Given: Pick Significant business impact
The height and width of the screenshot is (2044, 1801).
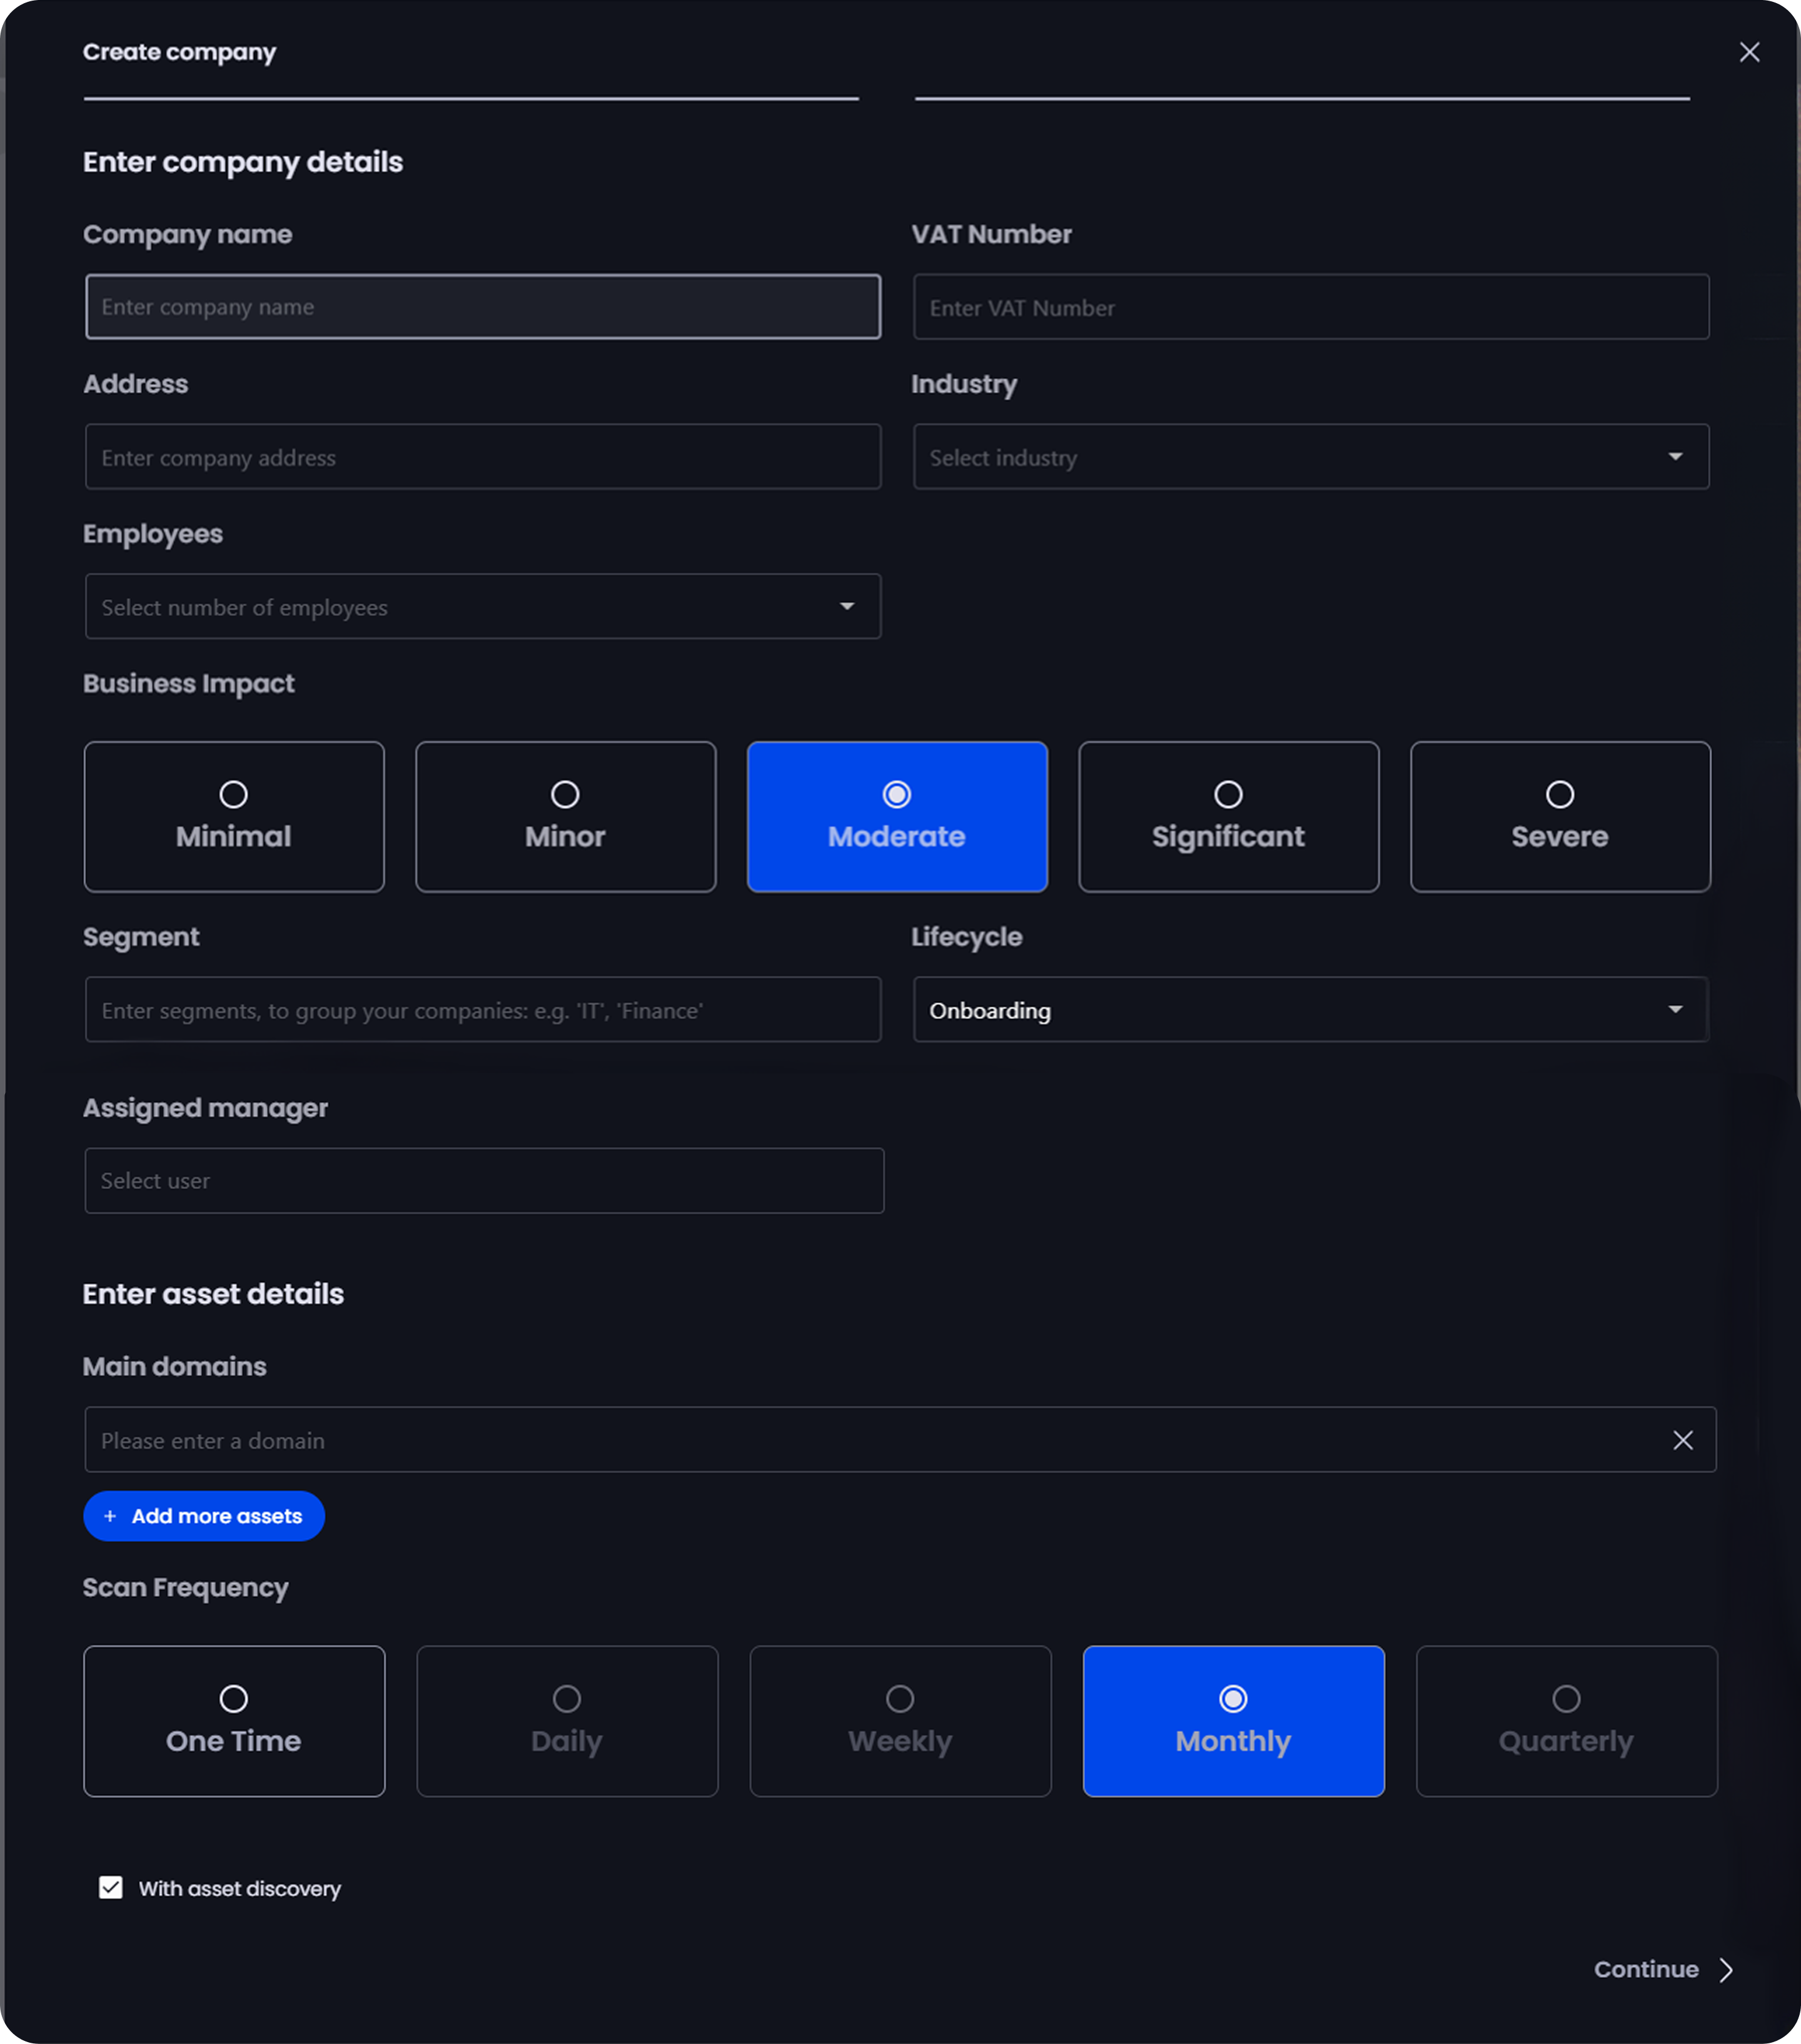Looking at the screenshot, I should [x=1229, y=817].
